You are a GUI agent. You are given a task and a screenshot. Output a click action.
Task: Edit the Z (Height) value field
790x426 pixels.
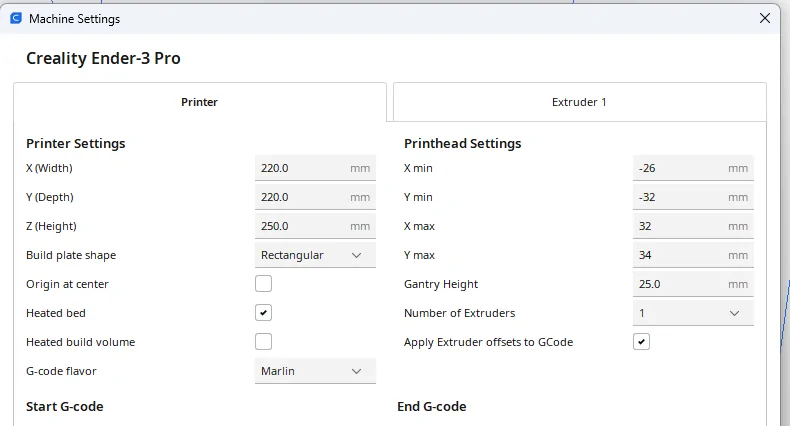point(315,226)
